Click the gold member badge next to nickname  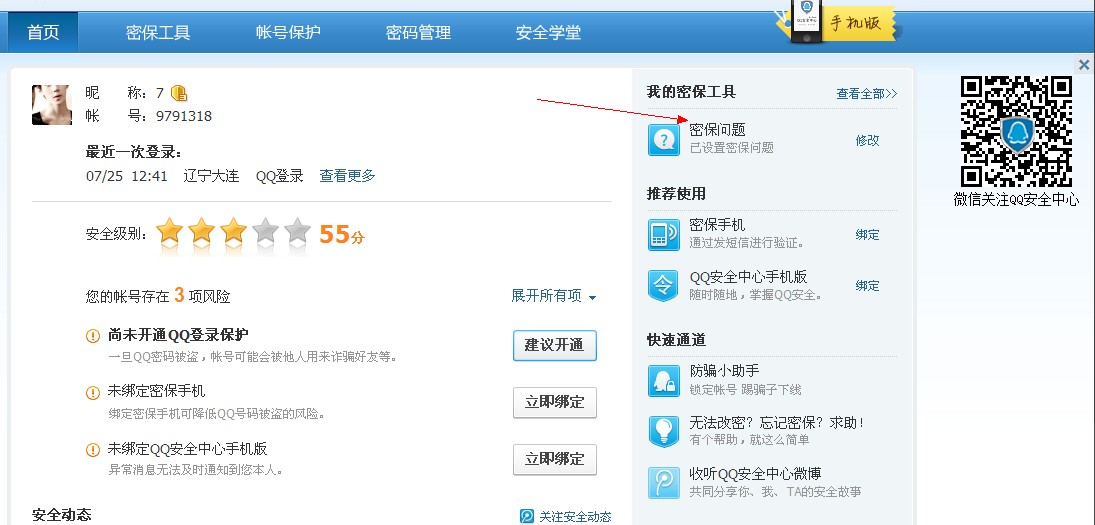(179, 93)
